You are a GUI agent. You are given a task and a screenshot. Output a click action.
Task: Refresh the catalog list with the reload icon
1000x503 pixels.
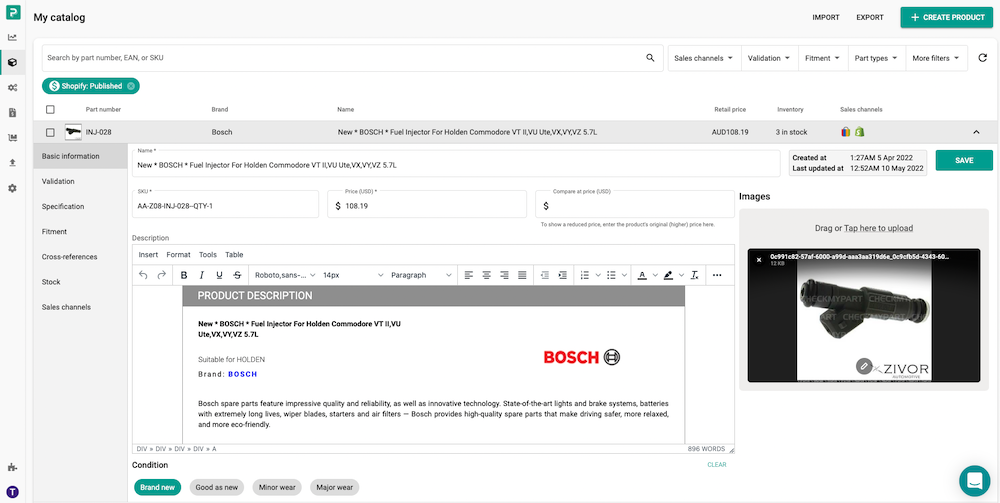coord(983,58)
